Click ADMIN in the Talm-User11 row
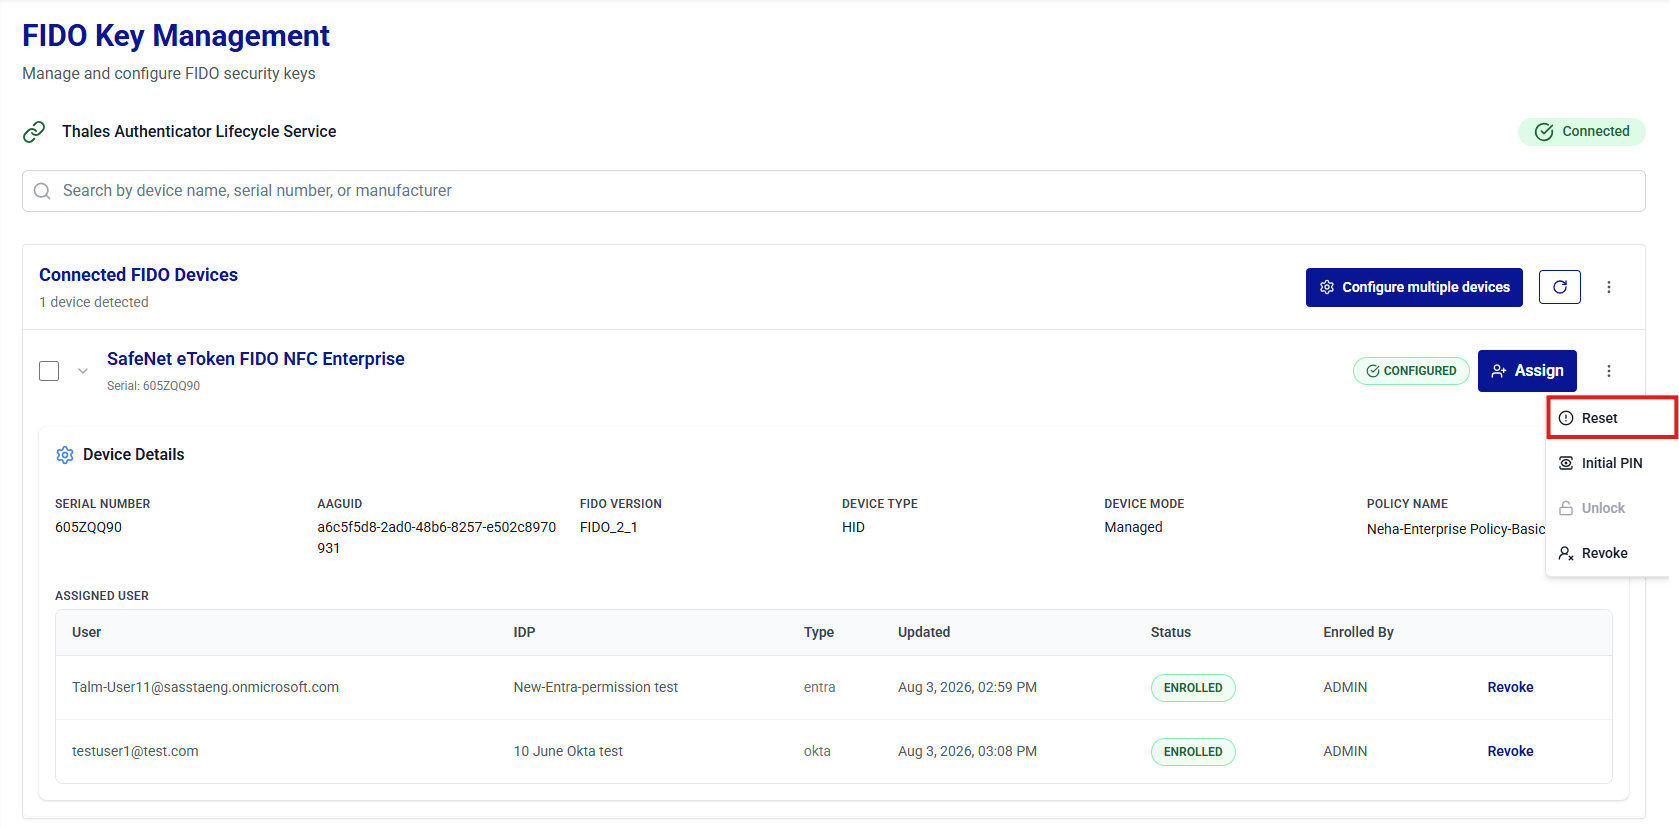The image size is (1679, 829). pos(1345,687)
